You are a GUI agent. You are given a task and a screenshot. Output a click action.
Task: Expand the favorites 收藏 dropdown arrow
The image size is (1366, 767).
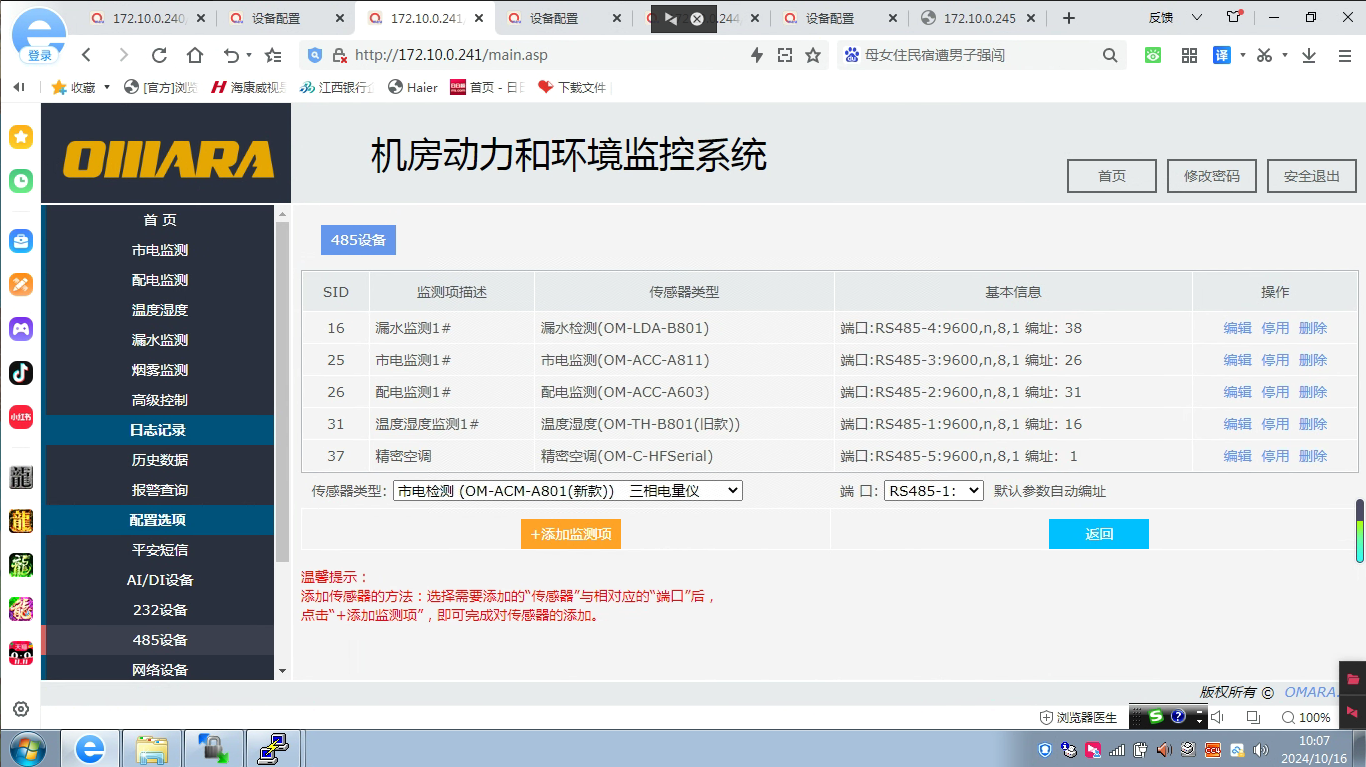click(x=107, y=88)
